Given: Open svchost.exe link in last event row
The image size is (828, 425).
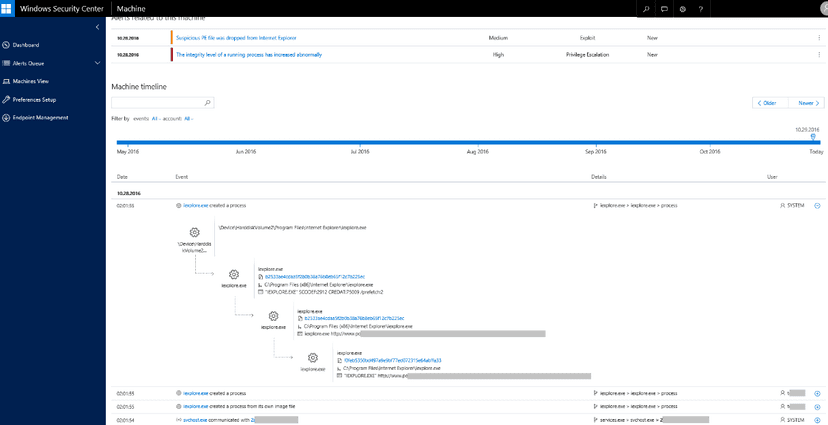Looking at the screenshot, I should pos(193,420).
